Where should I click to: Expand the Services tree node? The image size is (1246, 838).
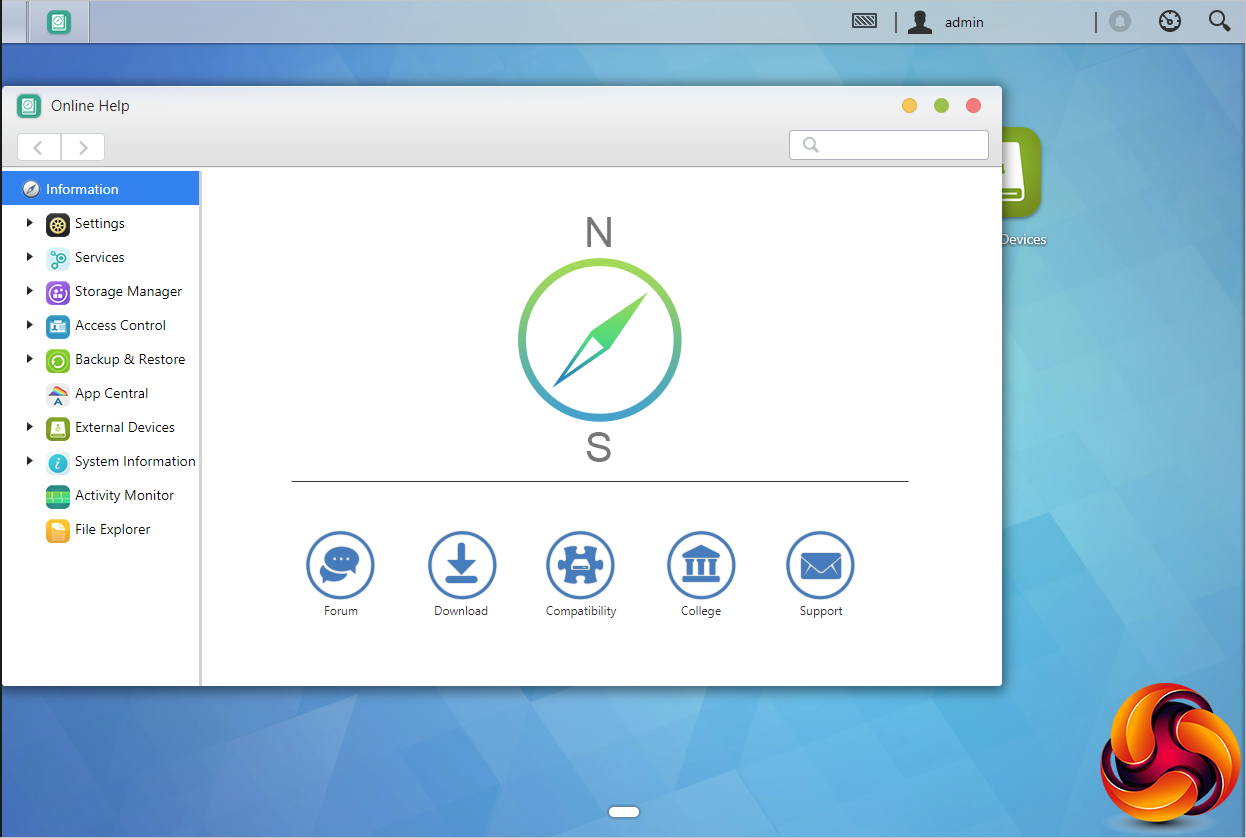coord(30,257)
